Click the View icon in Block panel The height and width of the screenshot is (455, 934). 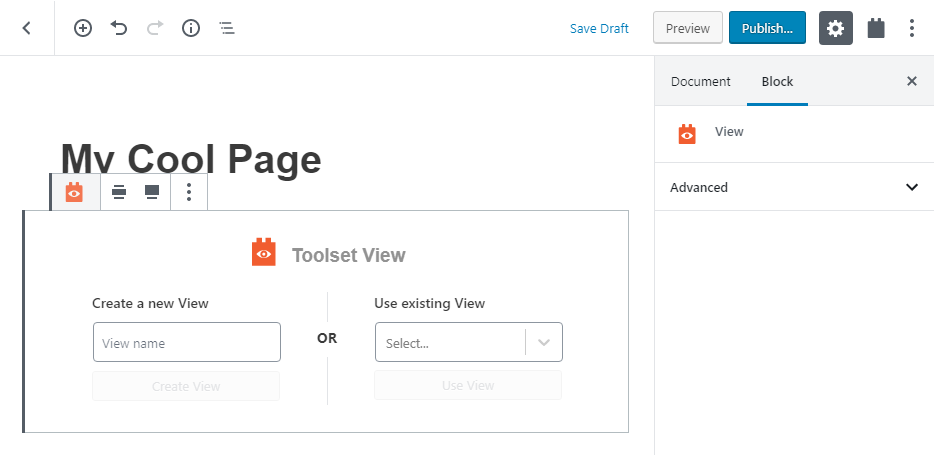687,134
